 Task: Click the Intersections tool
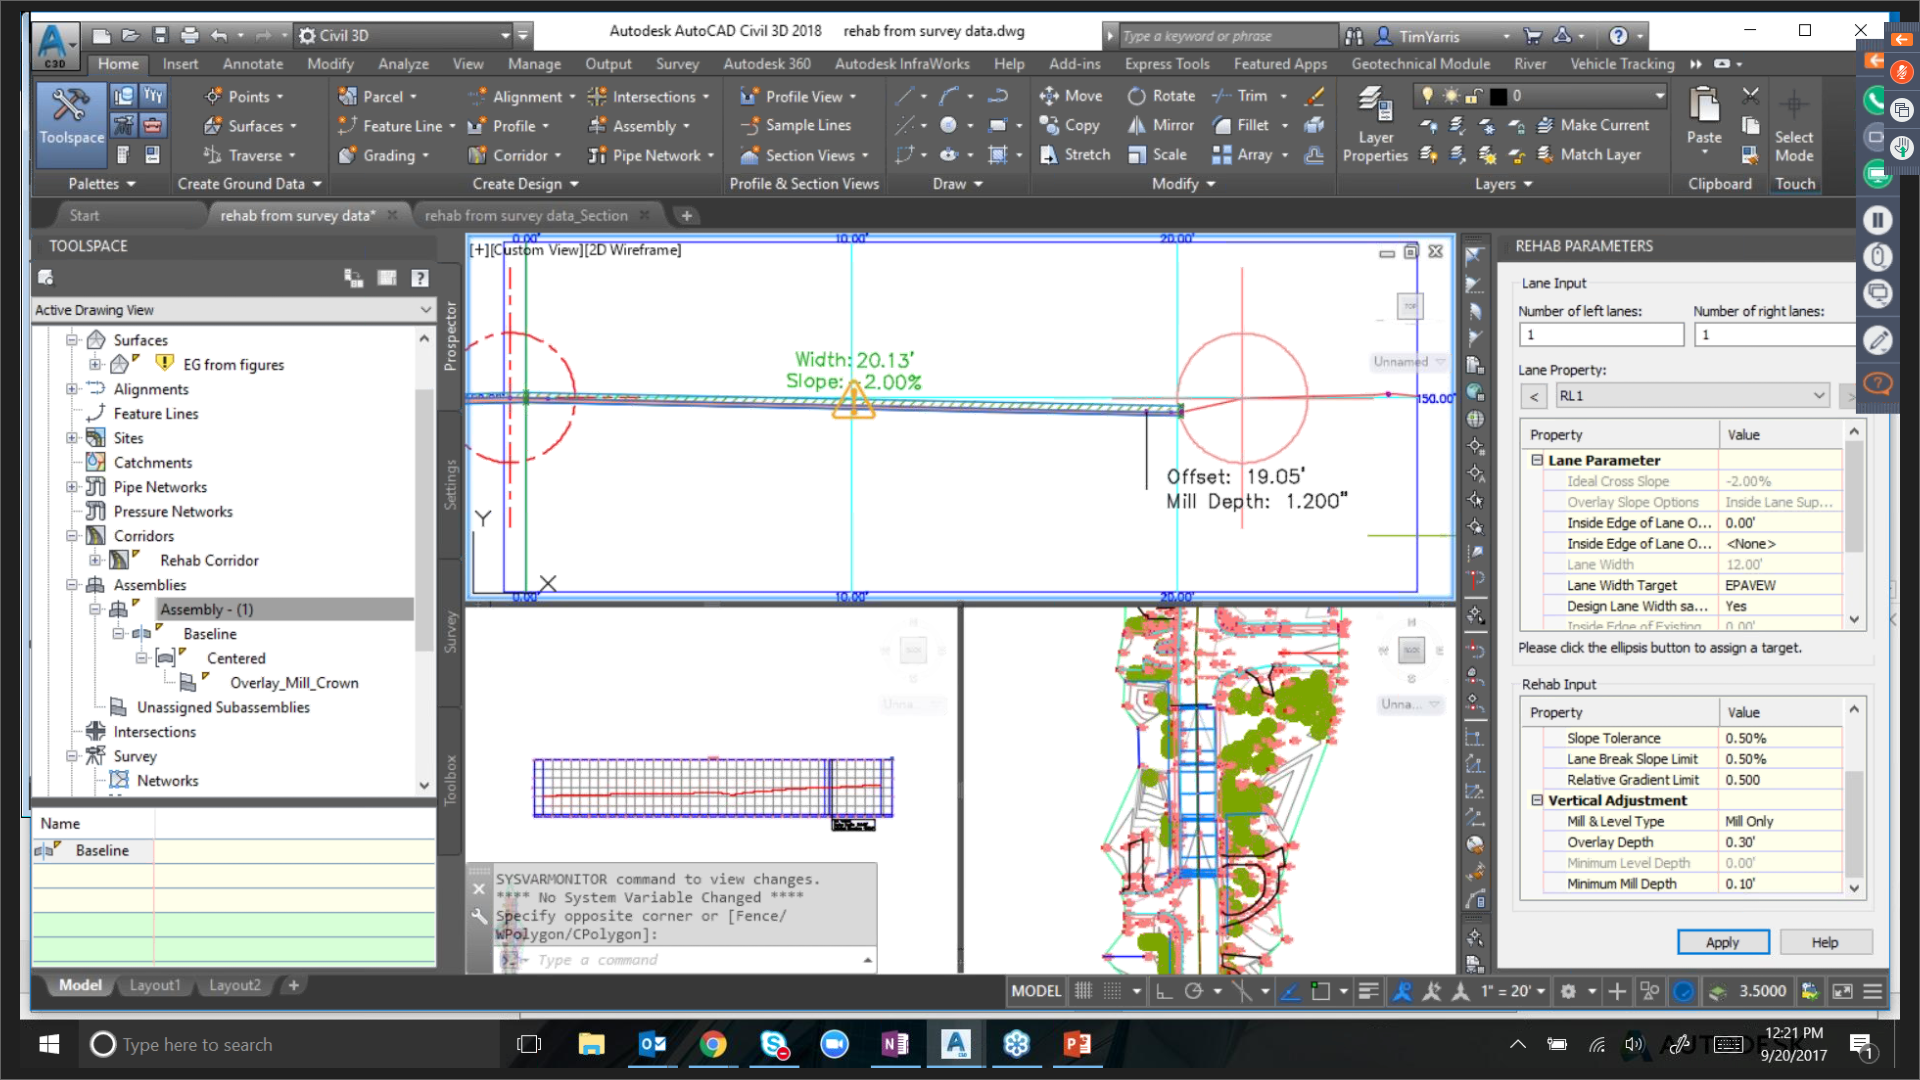(648, 97)
